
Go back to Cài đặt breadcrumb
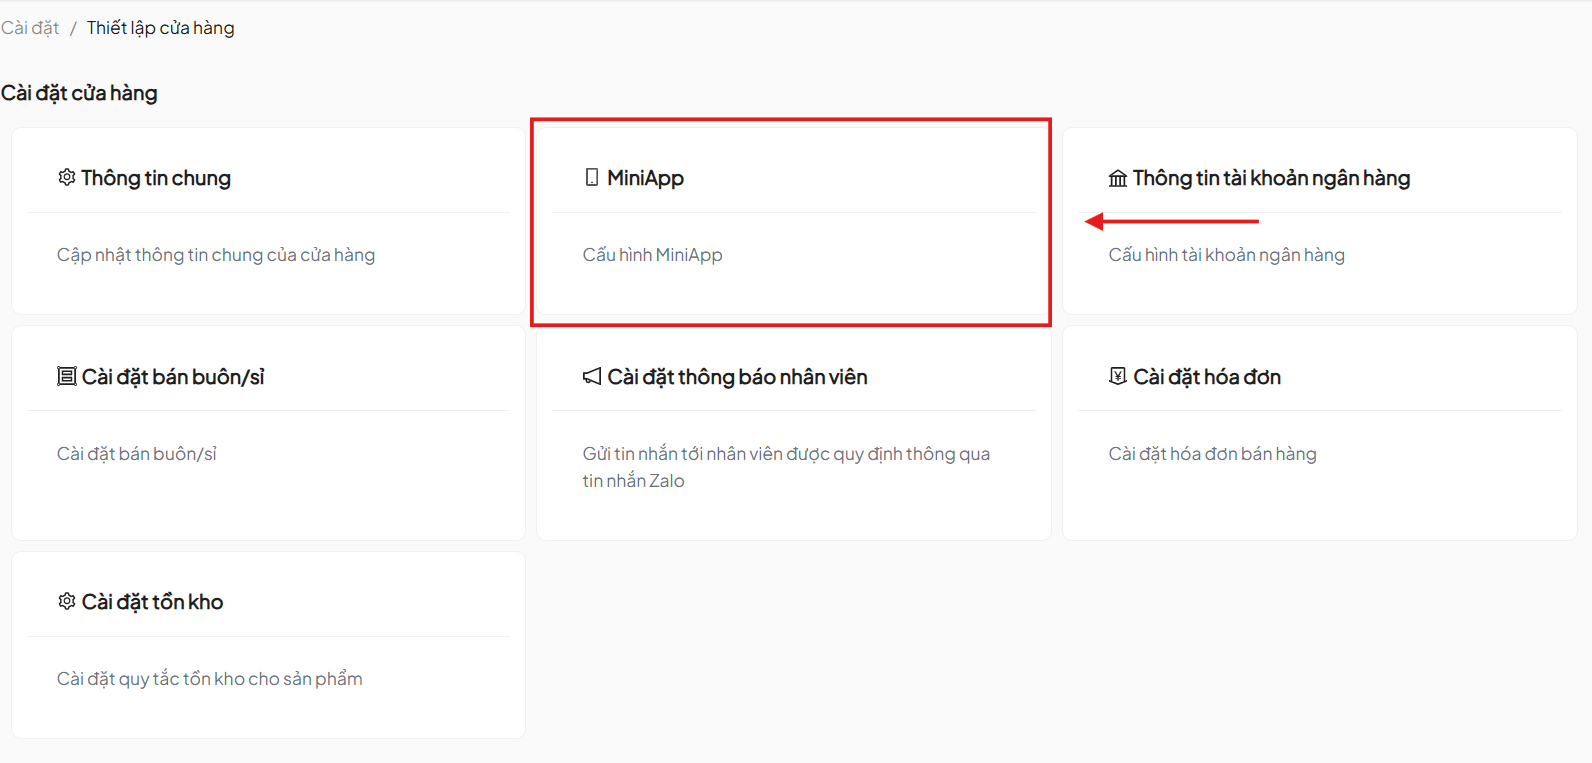[30, 28]
